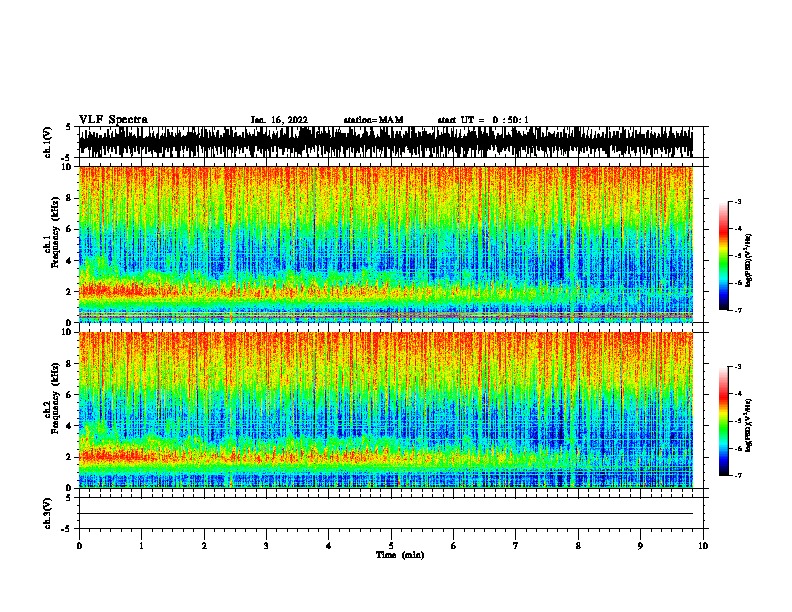Select the date "Jan. 16, 2022" in header
Screen dimensions: 792x612
pyautogui.click(x=279, y=120)
